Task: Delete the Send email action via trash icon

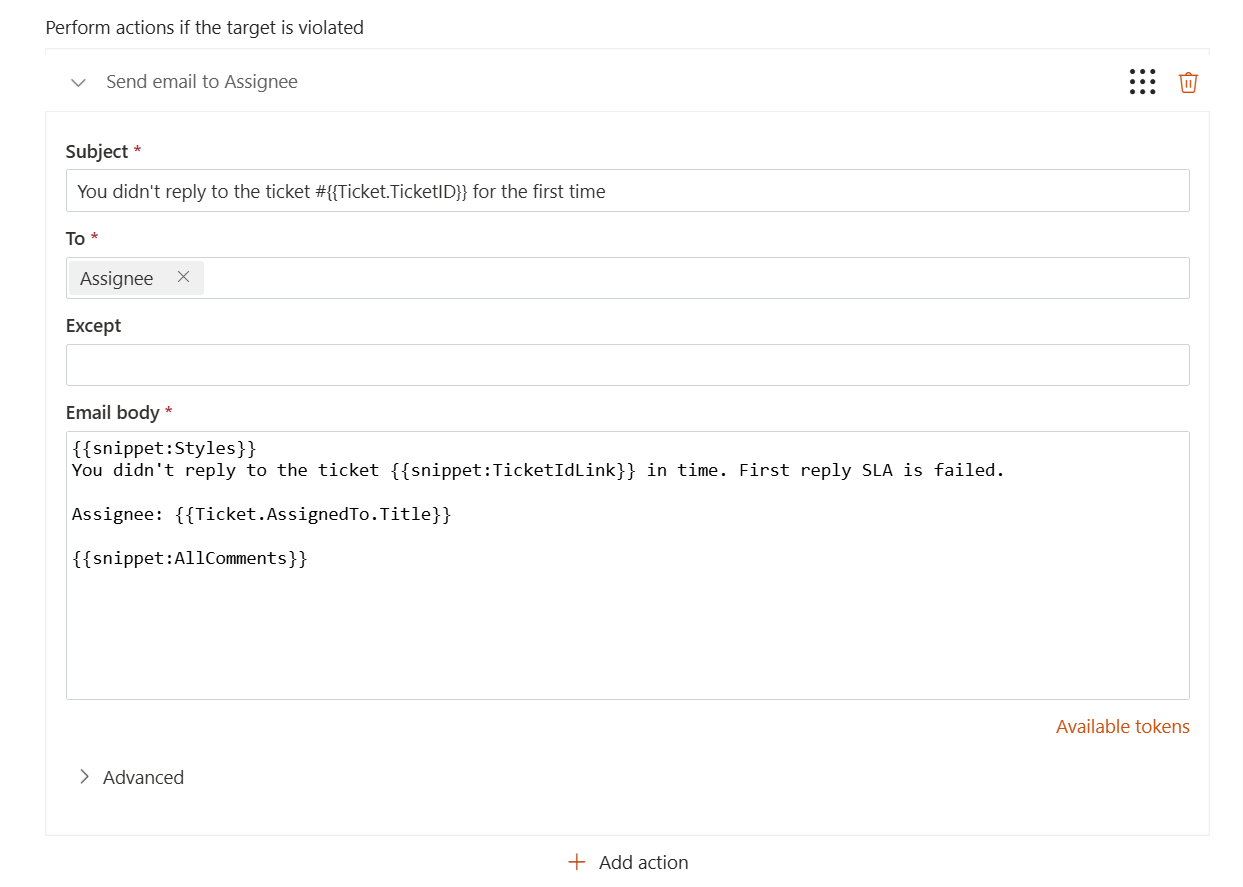Action: point(1188,82)
